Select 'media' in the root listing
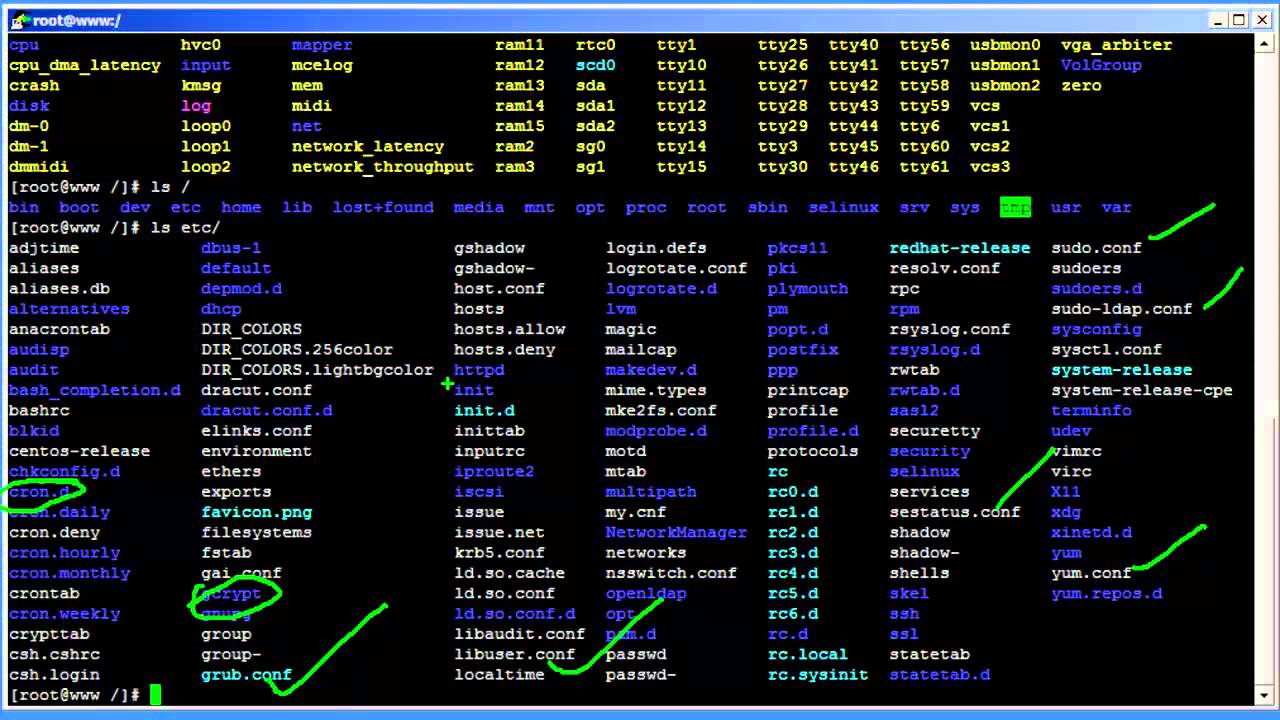The height and width of the screenshot is (720, 1280). pos(479,207)
